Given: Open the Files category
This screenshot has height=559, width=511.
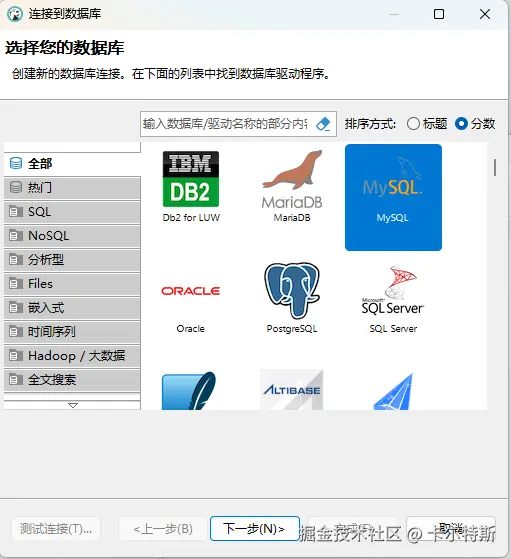Looking at the screenshot, I should pos(72,284).
